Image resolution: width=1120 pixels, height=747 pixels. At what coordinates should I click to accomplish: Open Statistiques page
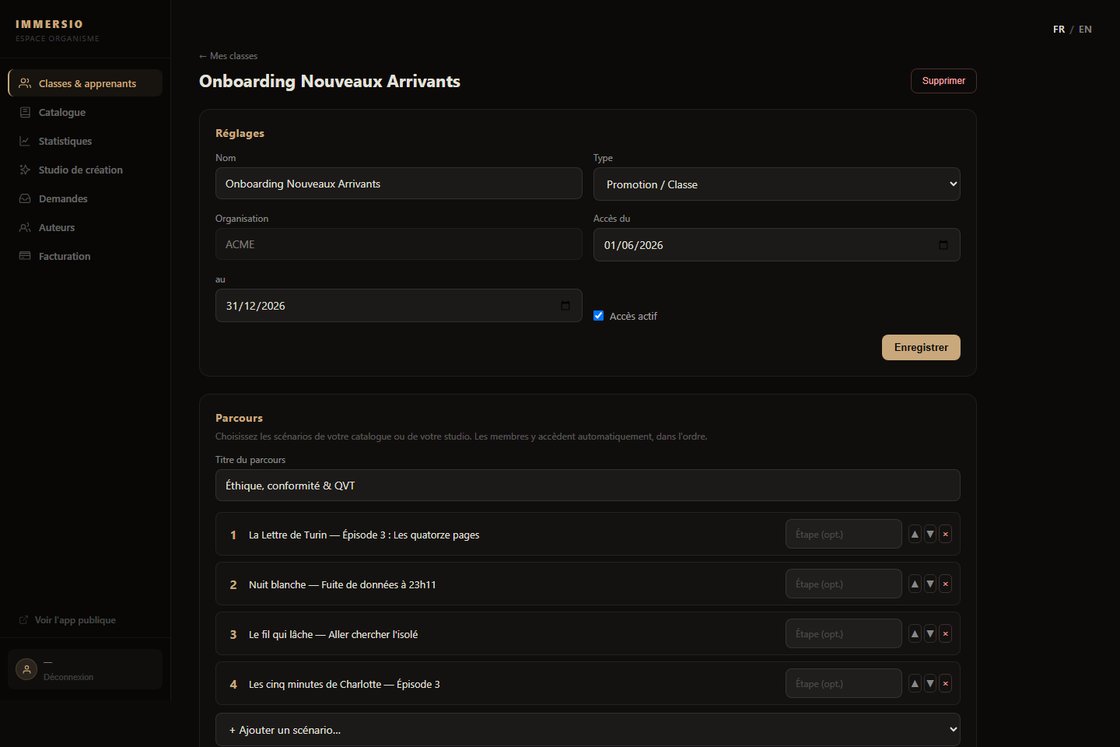(x=86, y=141)
